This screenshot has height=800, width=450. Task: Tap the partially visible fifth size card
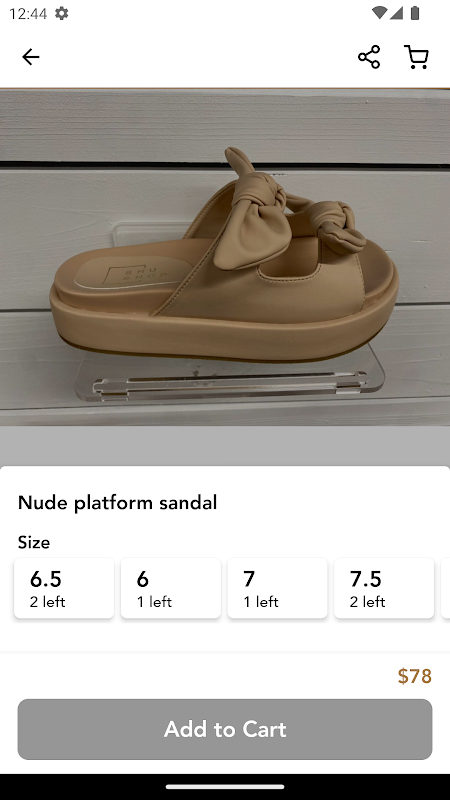point(445,588)
